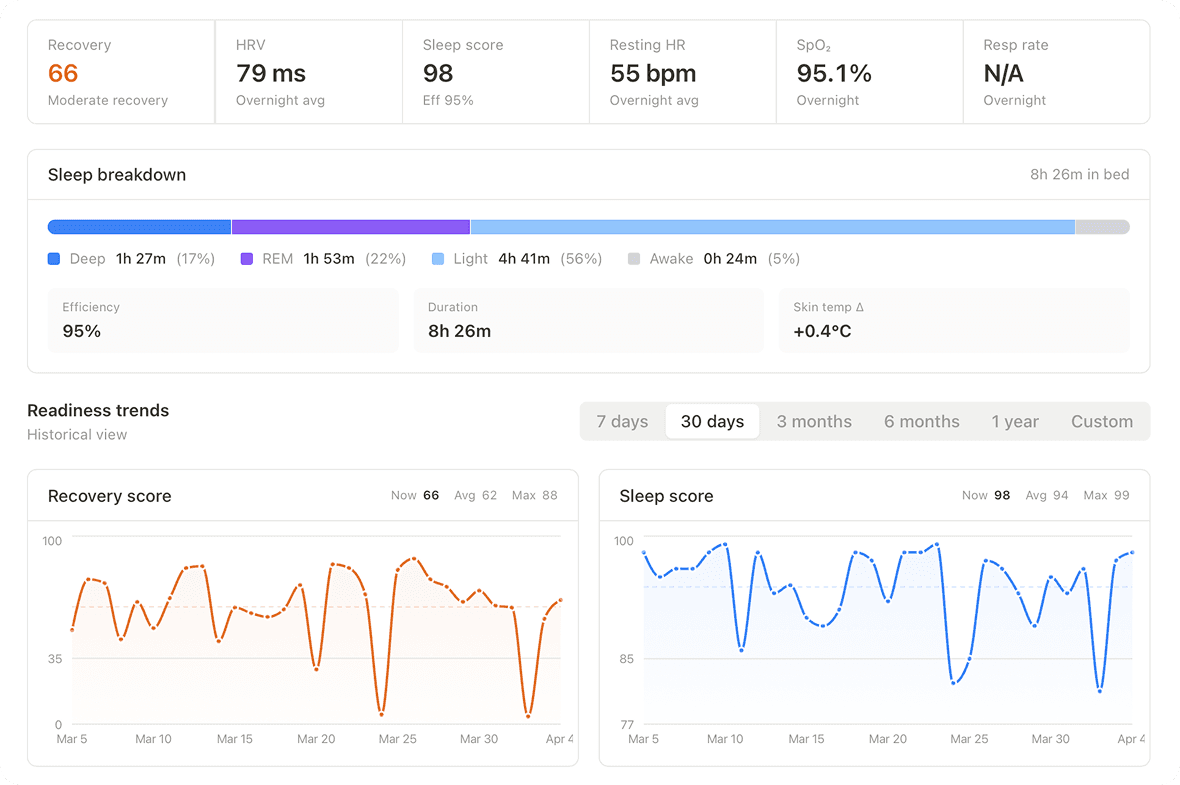Screen dimensions: 1180x785
Task: Click the REM segment of sleep bar
Action: (x=351, y=227)
